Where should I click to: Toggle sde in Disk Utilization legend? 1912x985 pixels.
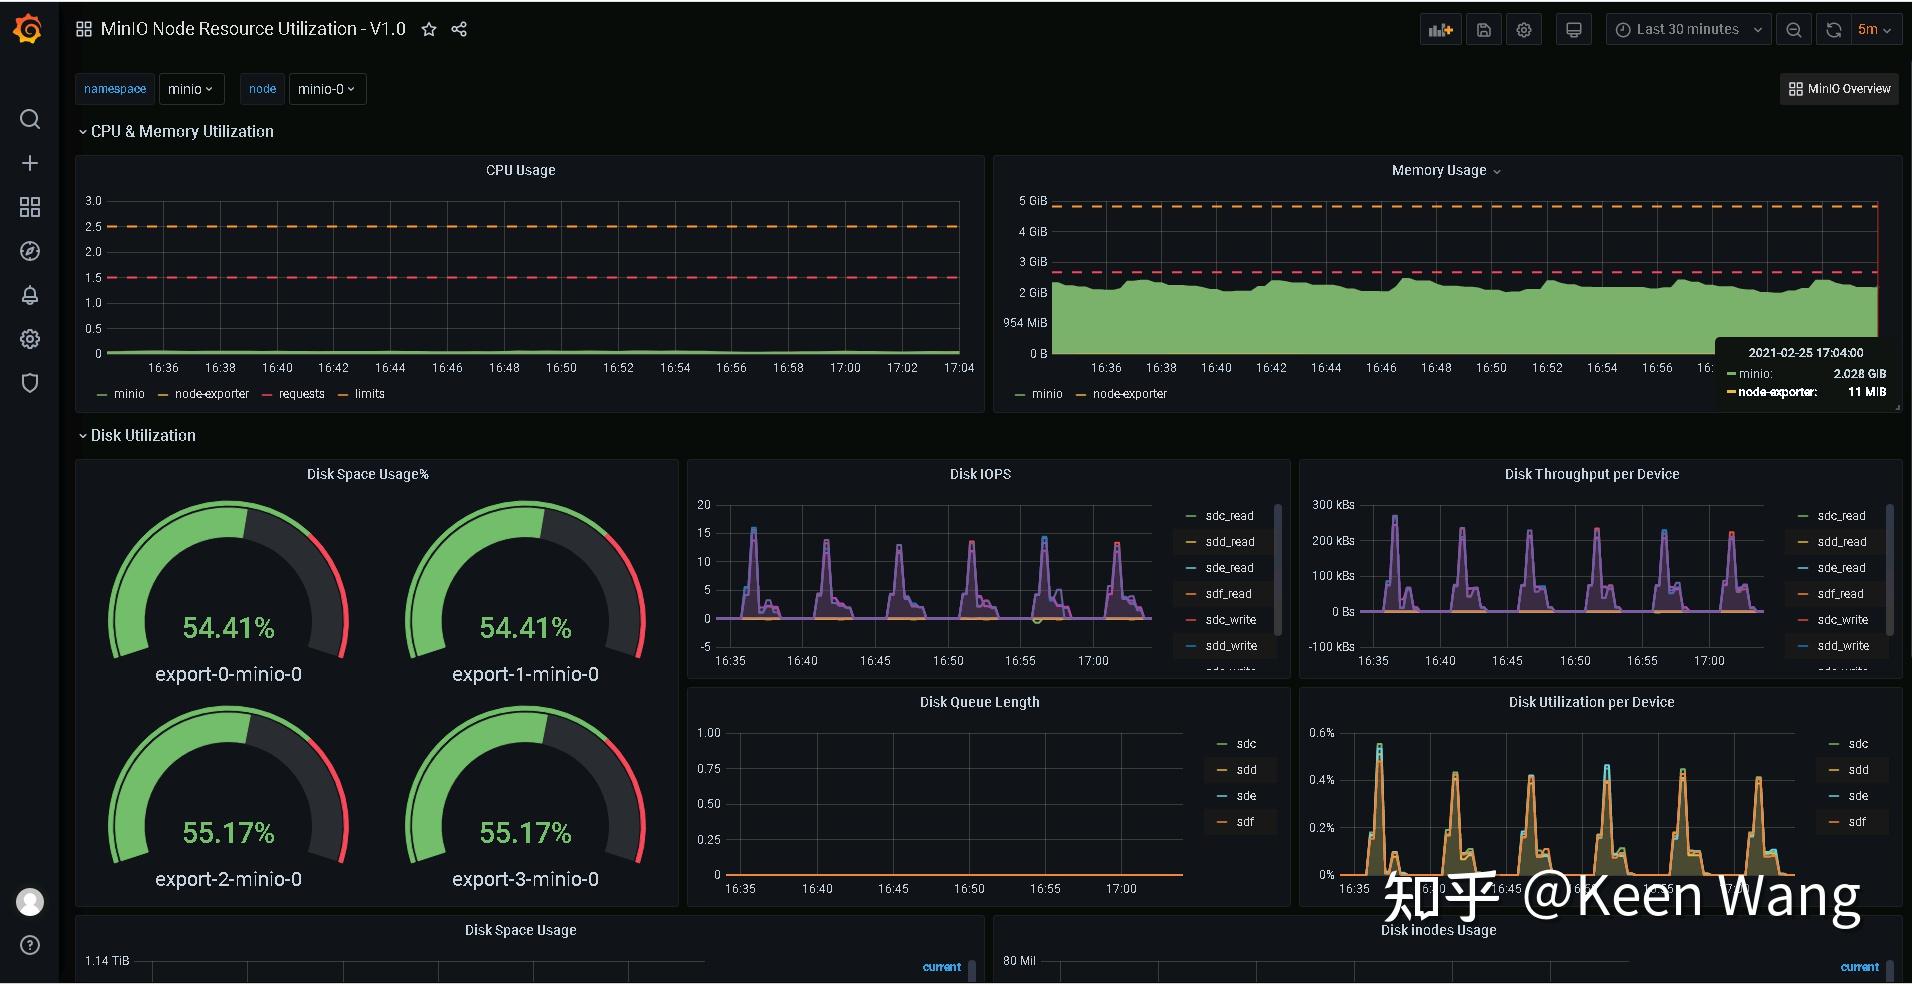[1858, 796]
